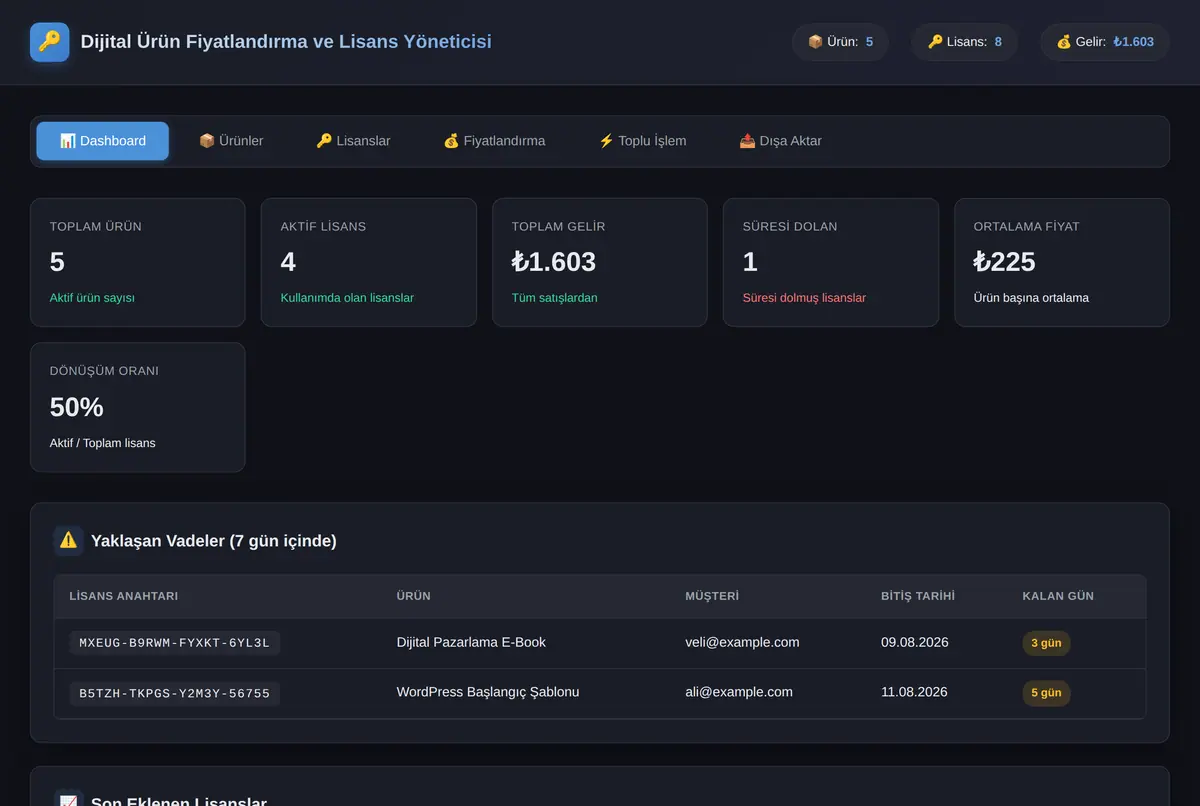Click the Toplam Gelir stat card
This screenshot has width=1200, height=806.
(x=600, y=262)
